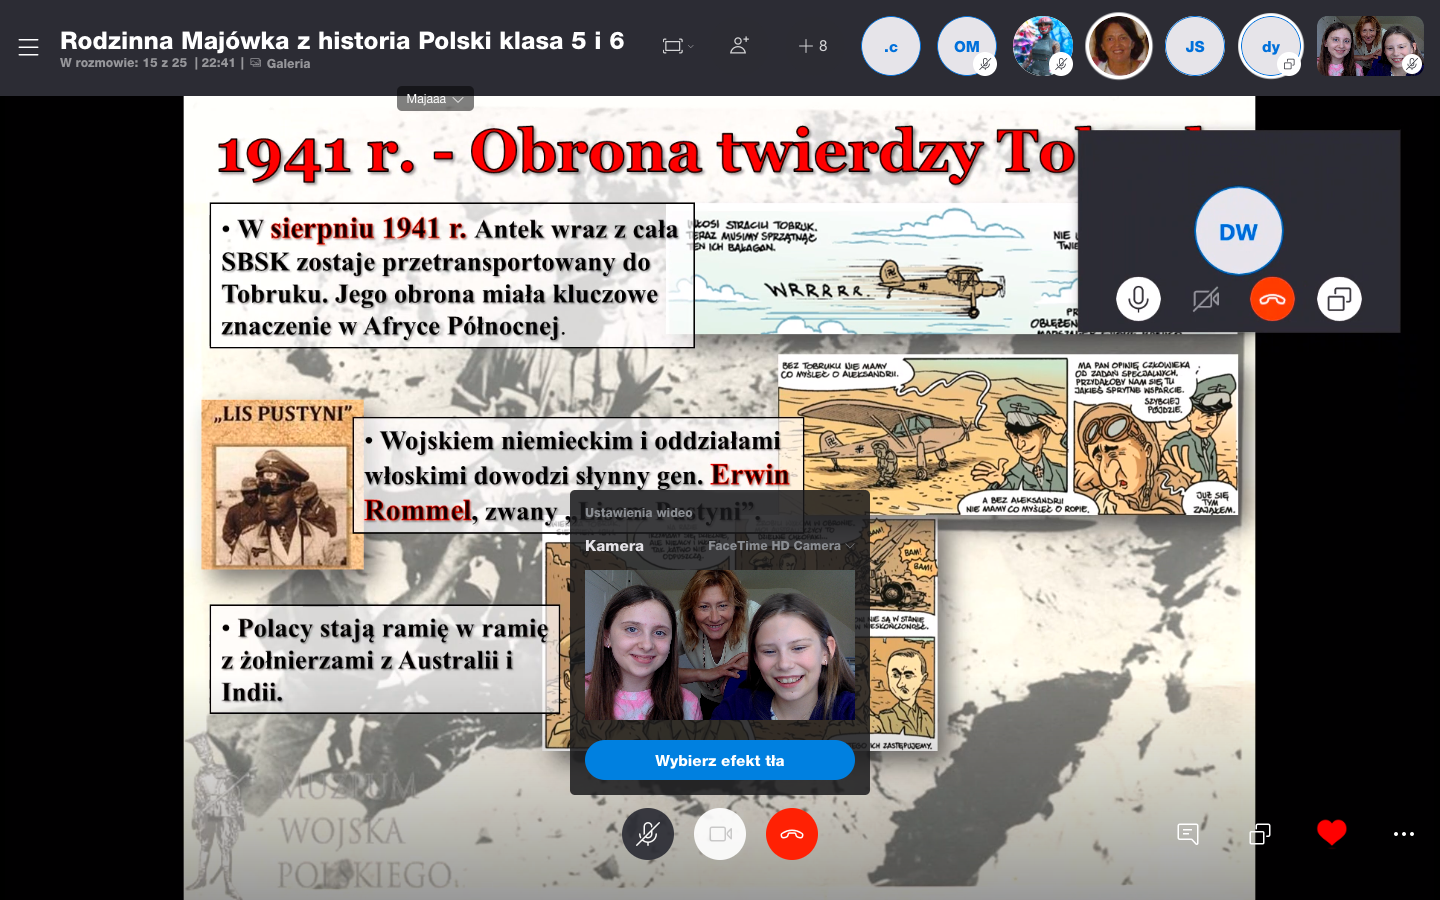Send a heart reaction
The image size is (1440, 900).
1331,833
